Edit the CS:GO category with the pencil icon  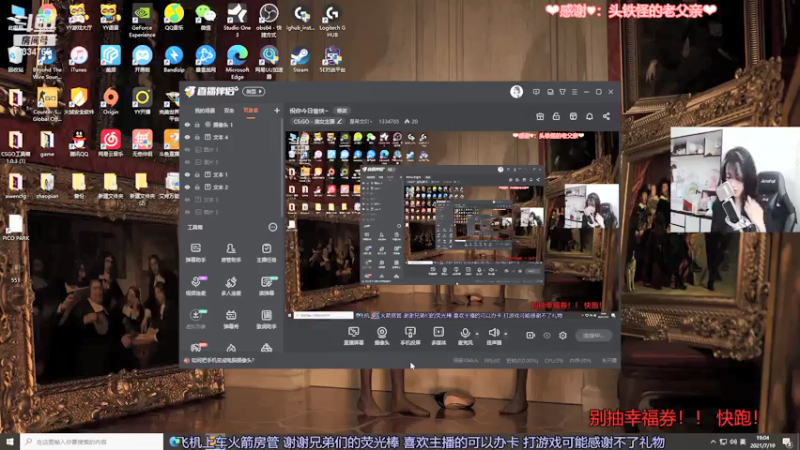click(339, 121)
